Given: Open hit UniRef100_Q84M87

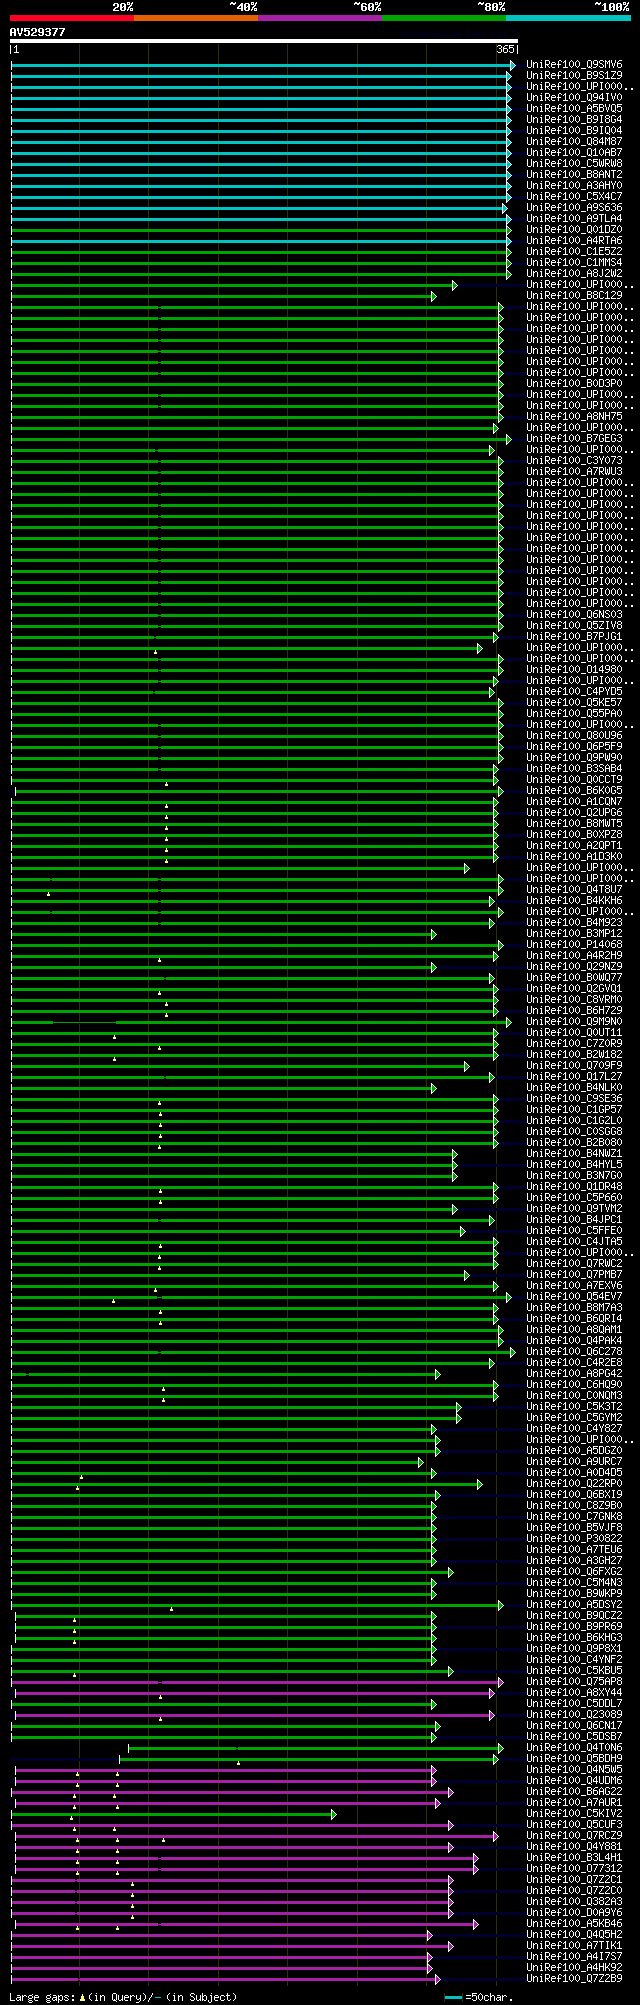Looking at the screenshot, I should pos(574,142).
